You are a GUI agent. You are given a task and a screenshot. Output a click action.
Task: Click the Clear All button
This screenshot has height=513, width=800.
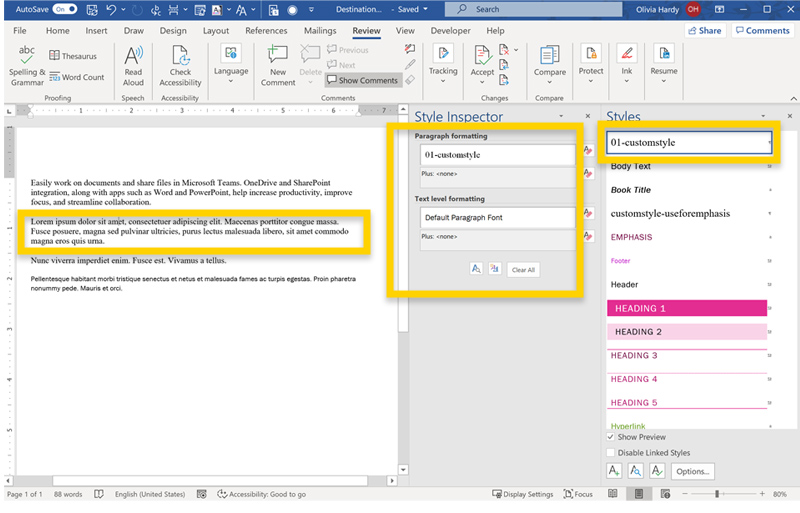[x=524, y=270]
